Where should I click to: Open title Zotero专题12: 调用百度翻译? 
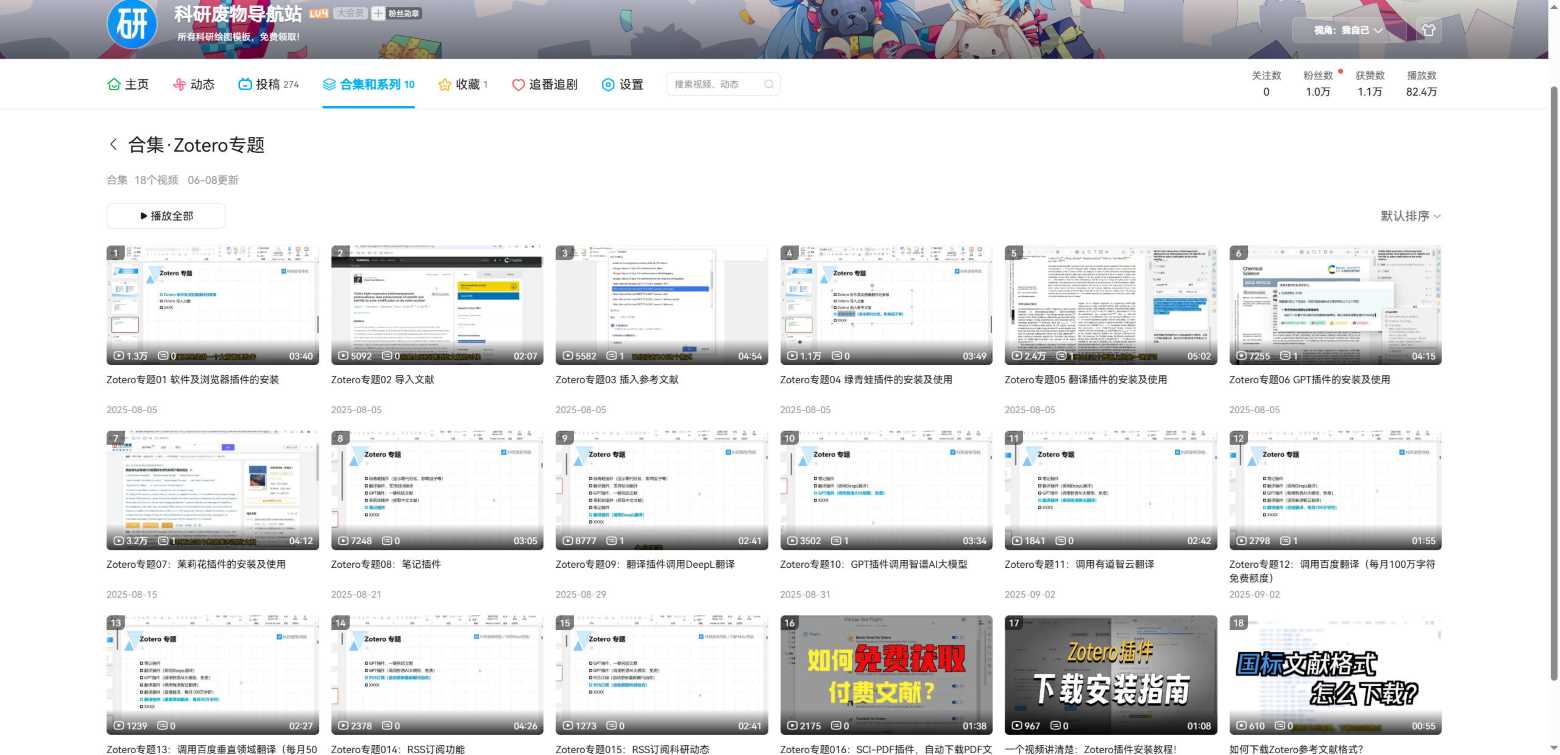pyautogui.click(x=1335, y=571)
